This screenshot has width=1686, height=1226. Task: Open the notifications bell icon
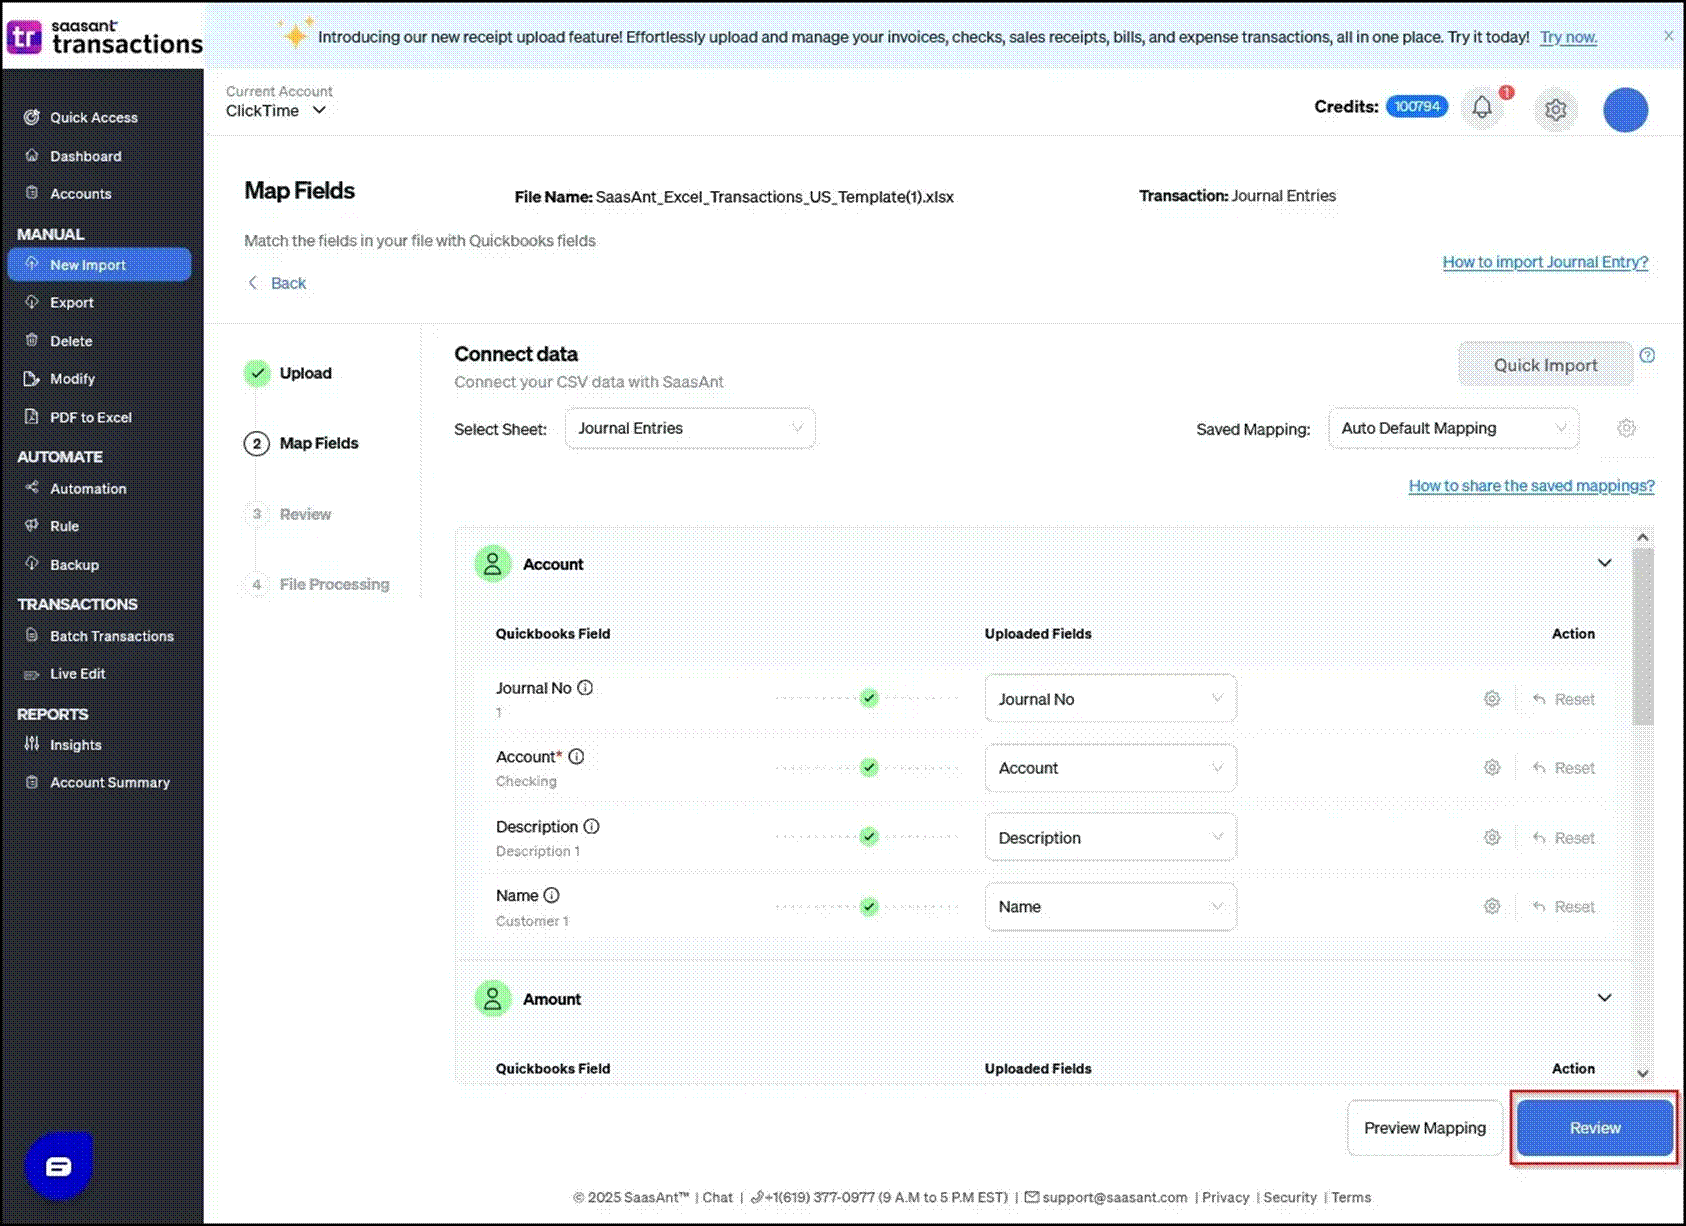pos(1482,108)
